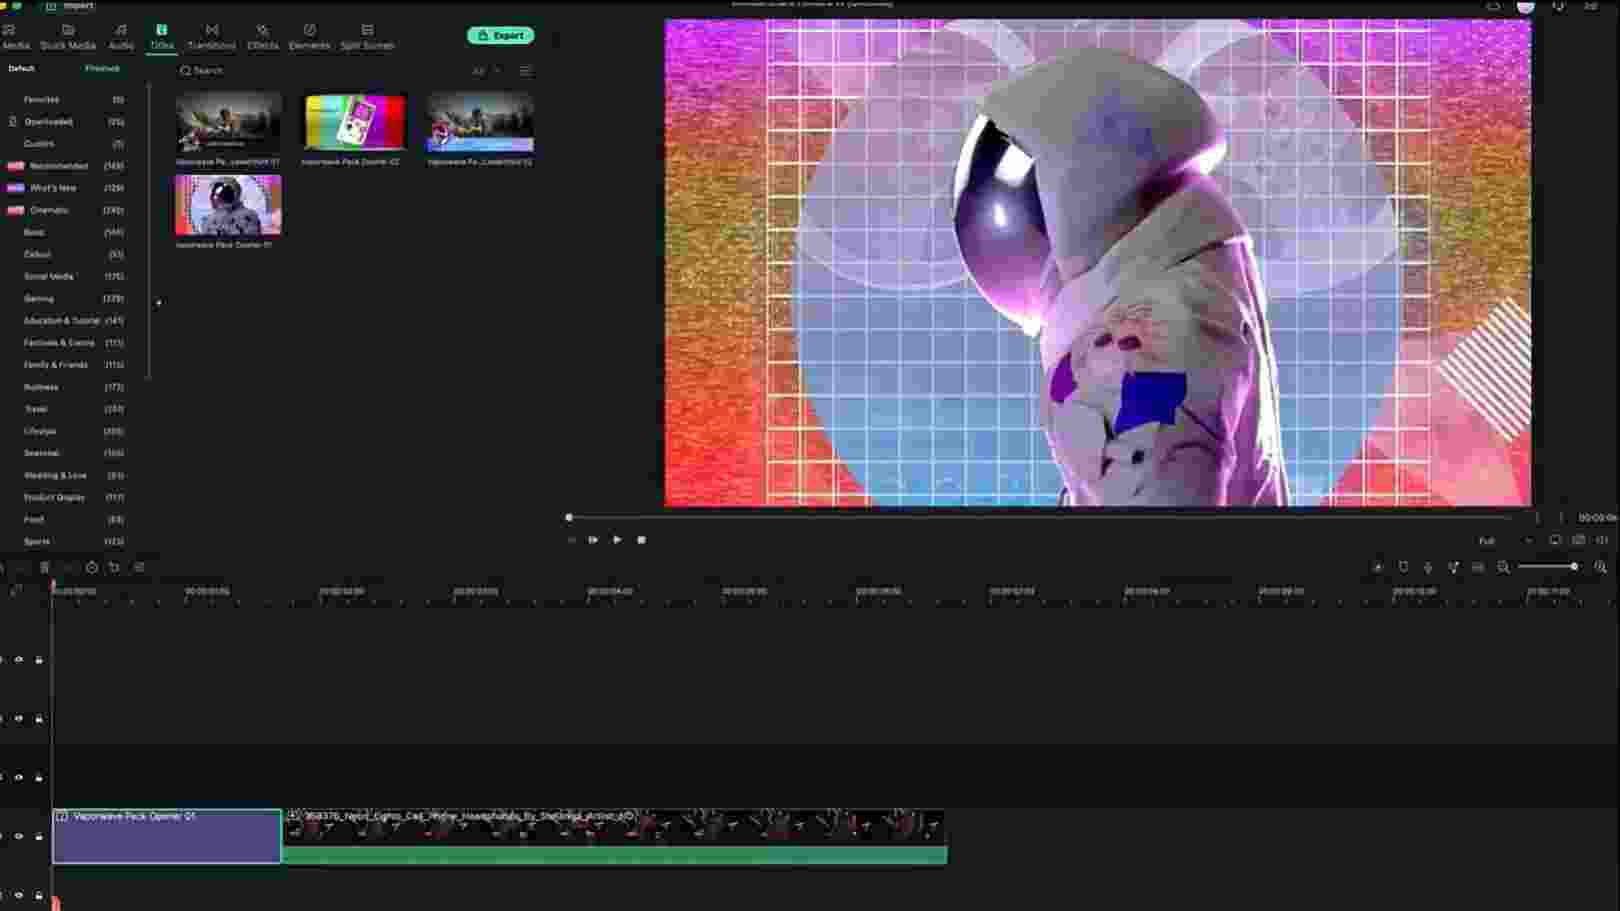Click the marker shield icon in timeline toolbar

[x=1403, y=567]
